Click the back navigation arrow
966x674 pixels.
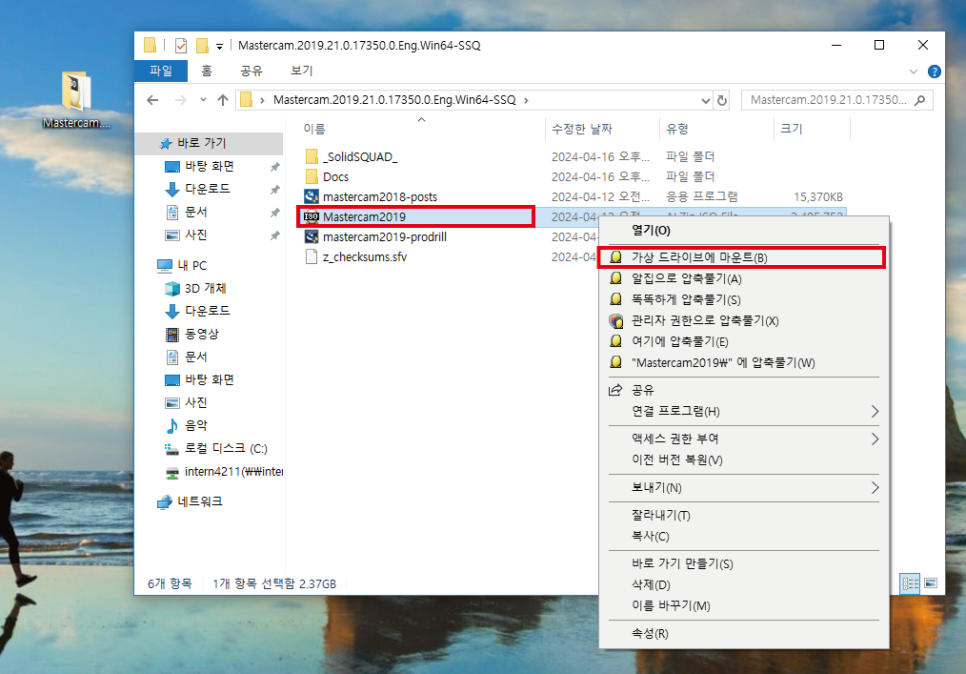click(x=153, y=100)
